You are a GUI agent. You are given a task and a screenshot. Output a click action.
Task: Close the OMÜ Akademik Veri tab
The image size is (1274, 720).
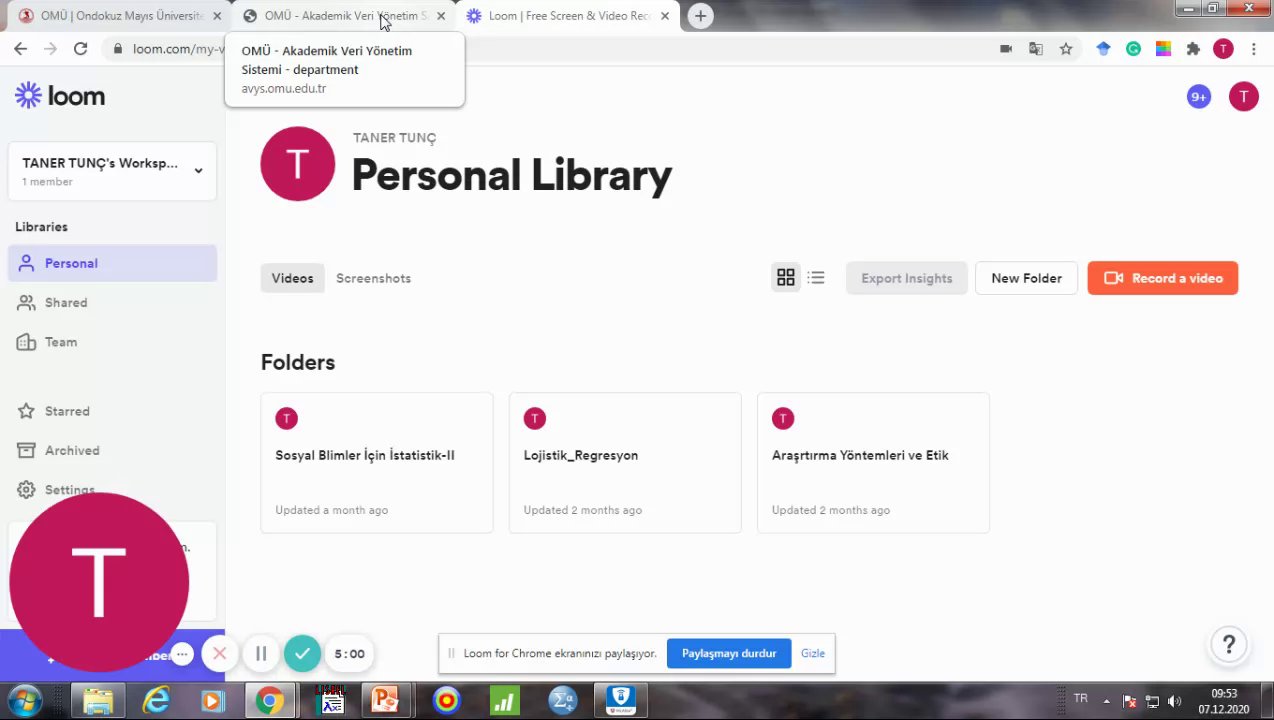(441, 16)
